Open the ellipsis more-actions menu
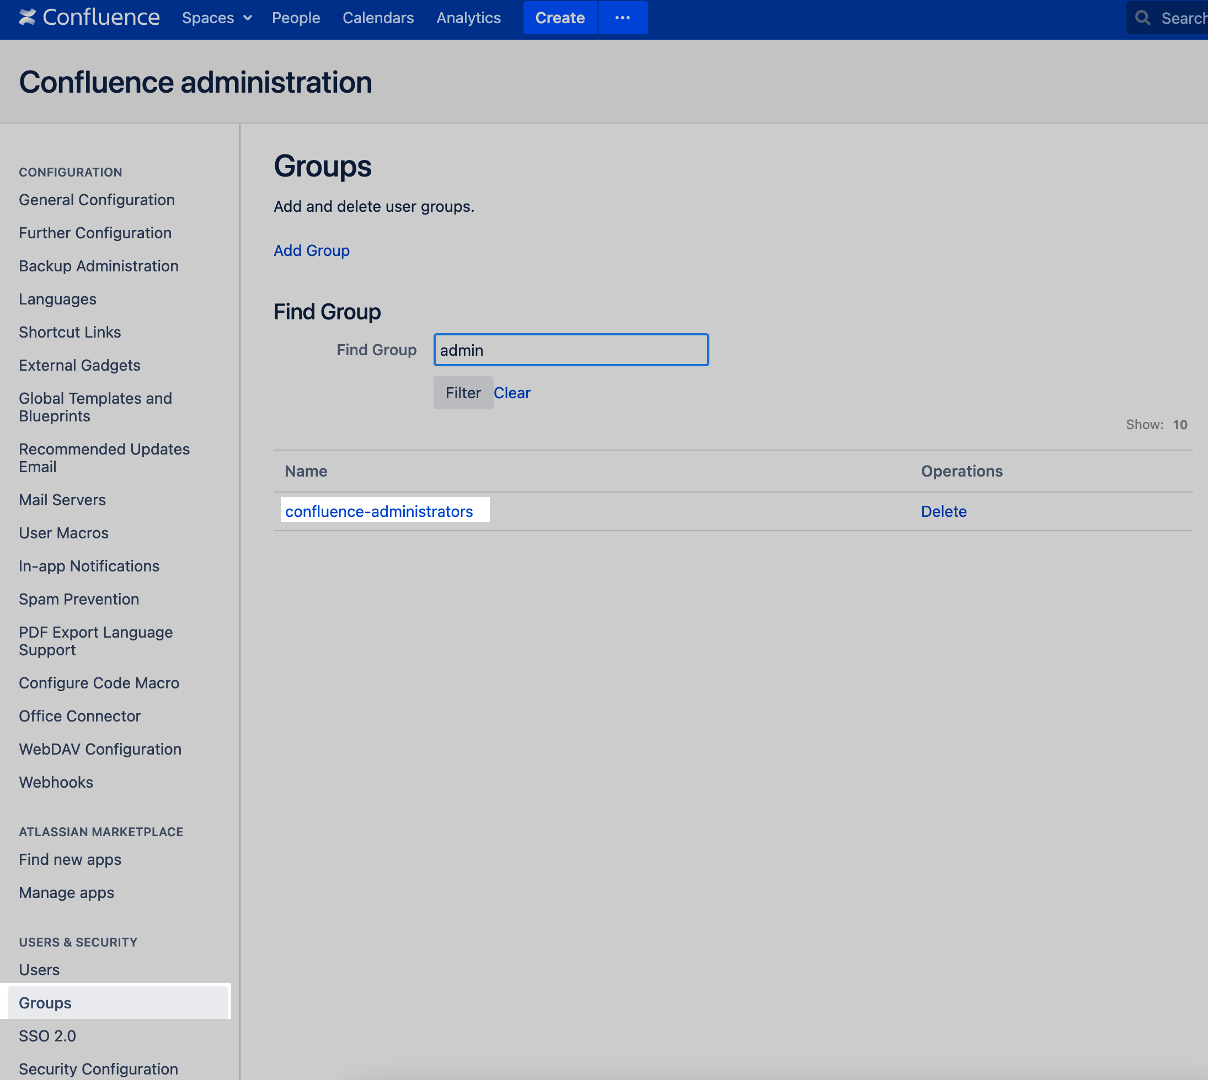Viewport: 1208px width, 1080px height. [x=622, y=17]
